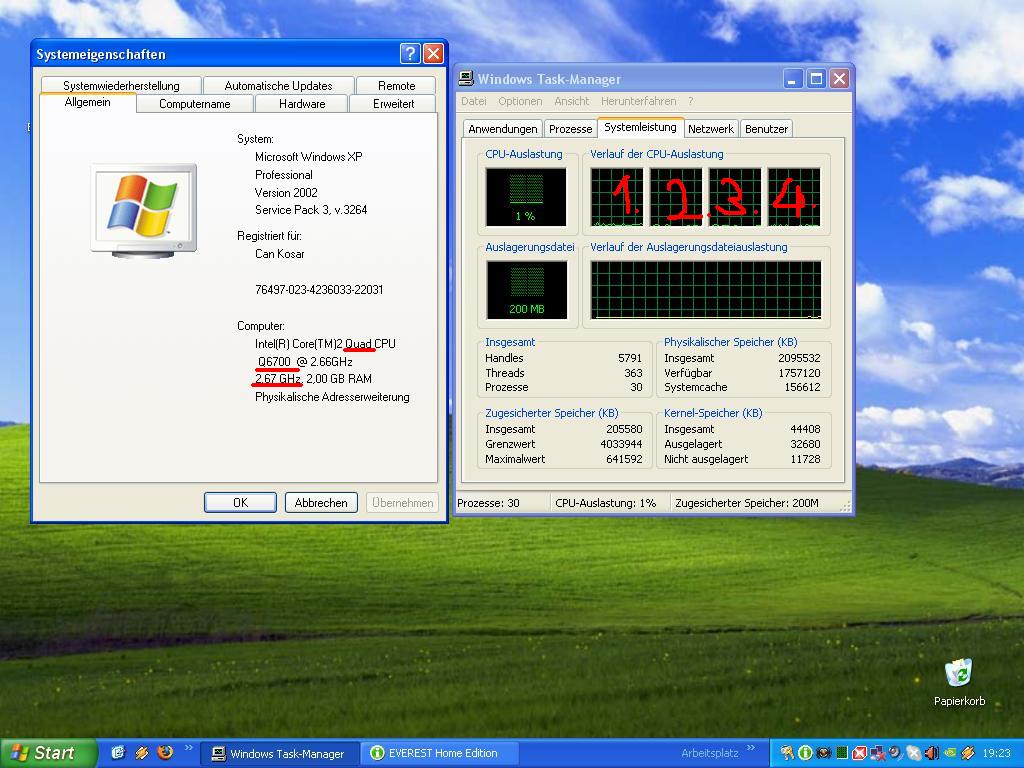This screenshot has width=1024, height=768.
Task: Open the Netzwerk tab in Task-Manager
Action: pos(711,129)
